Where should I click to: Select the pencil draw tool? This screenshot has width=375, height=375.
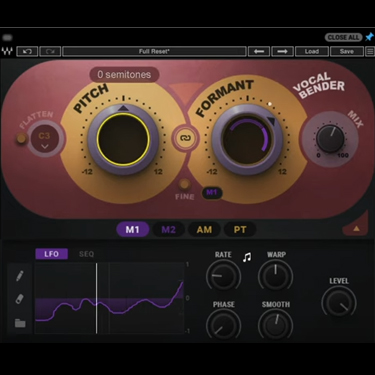point(20,276)
